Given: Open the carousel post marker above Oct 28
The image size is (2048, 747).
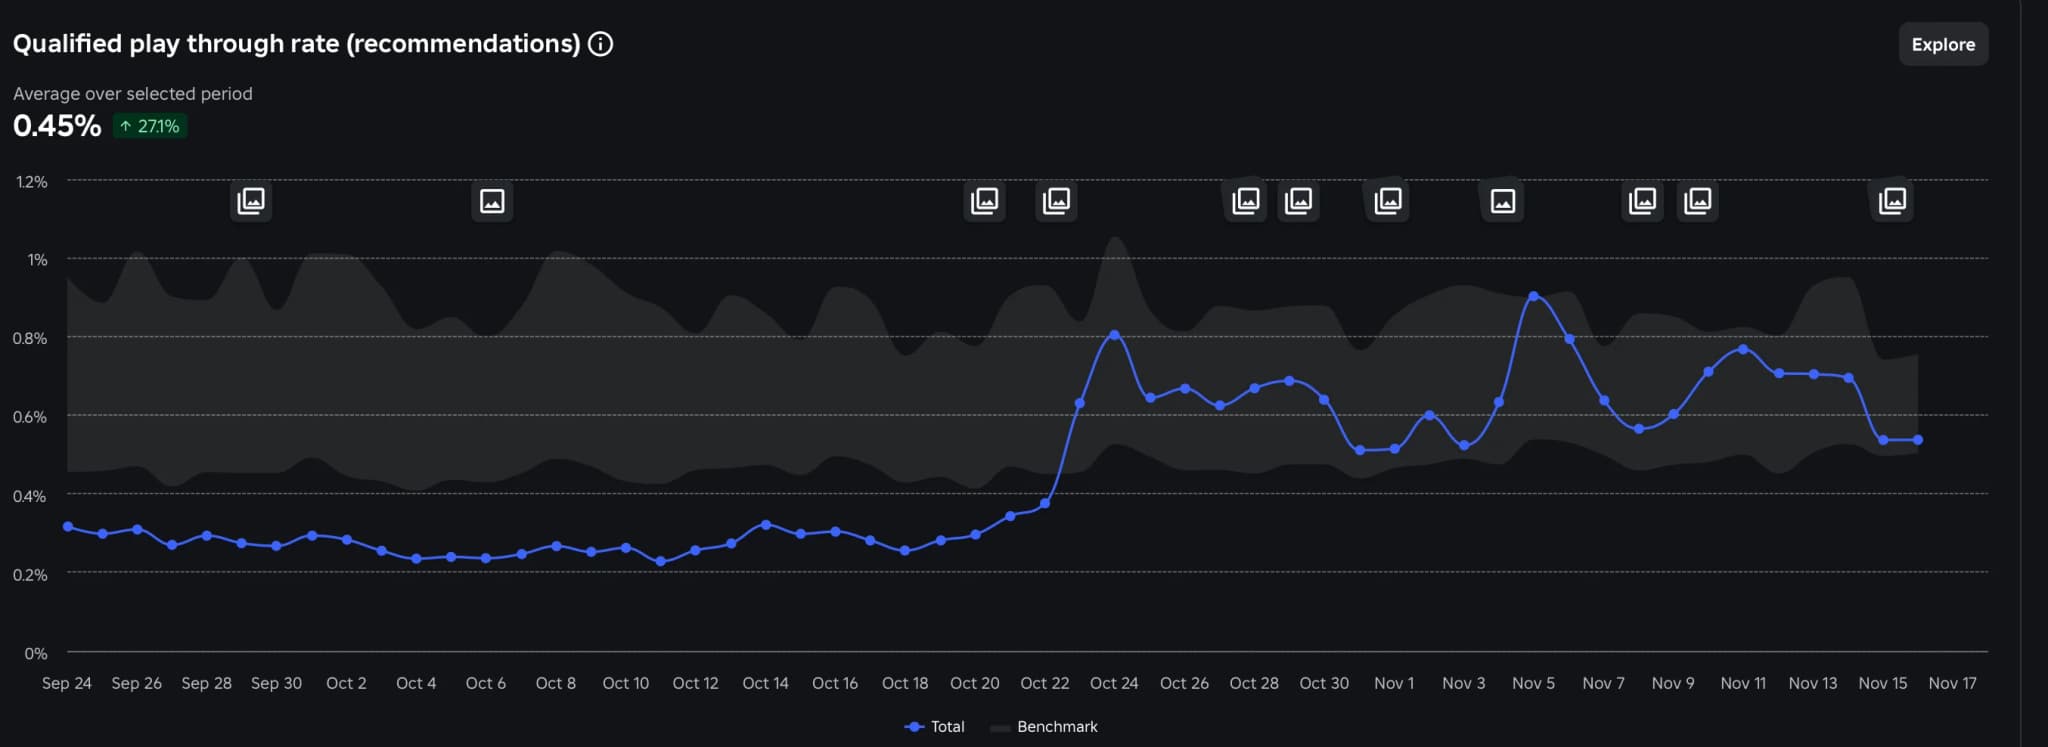Looking at the screenshot, I should (1245, 201).
